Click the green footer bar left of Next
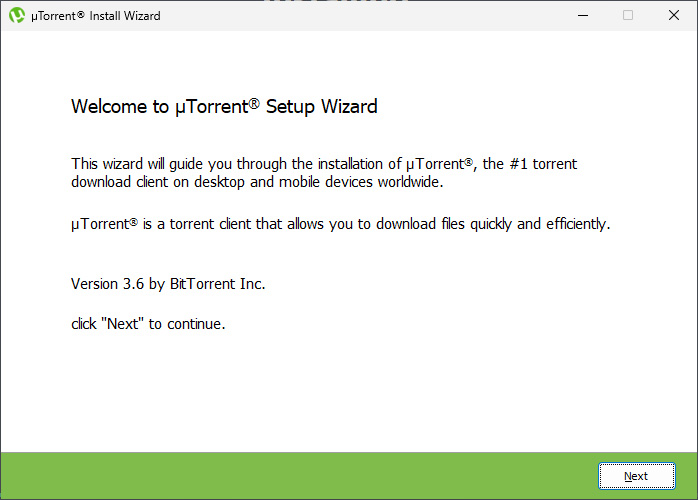The height and width of the screenshot is (500, 698). pos(300,476)
